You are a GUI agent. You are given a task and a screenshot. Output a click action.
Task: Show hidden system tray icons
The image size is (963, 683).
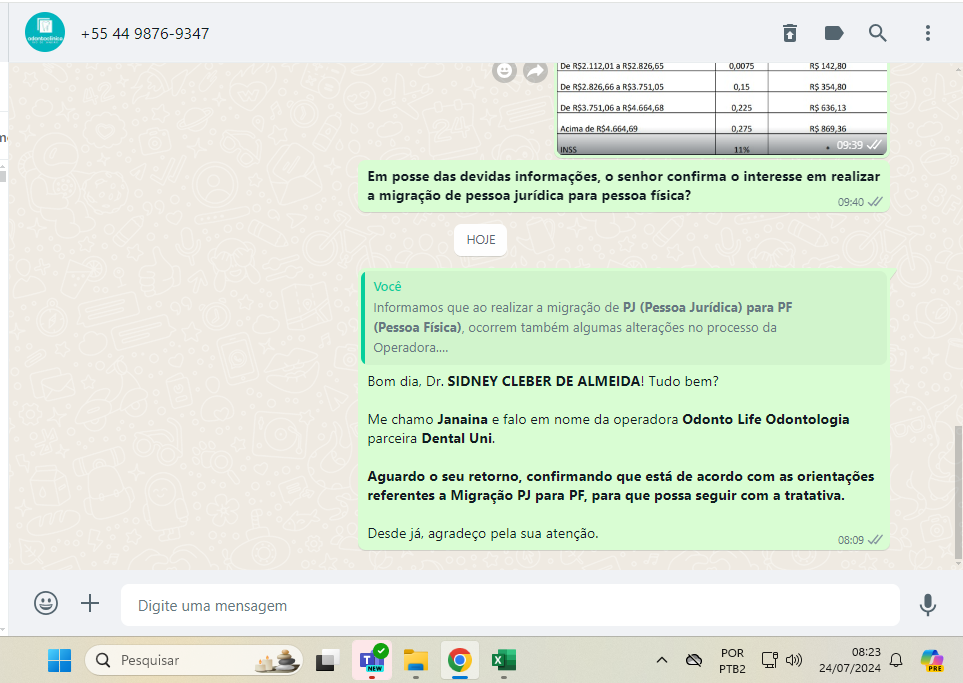pos(661,660)
